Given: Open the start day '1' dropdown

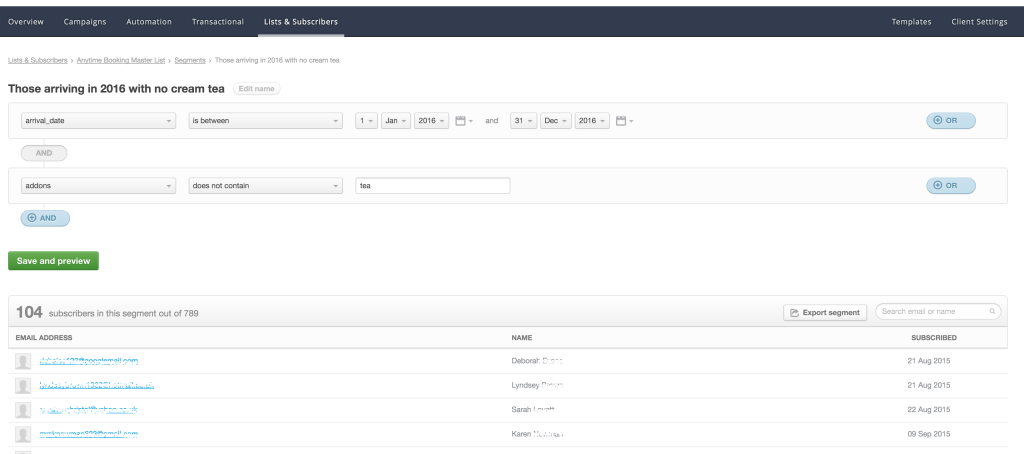Looking at the screenshot, I should point(366,121).
